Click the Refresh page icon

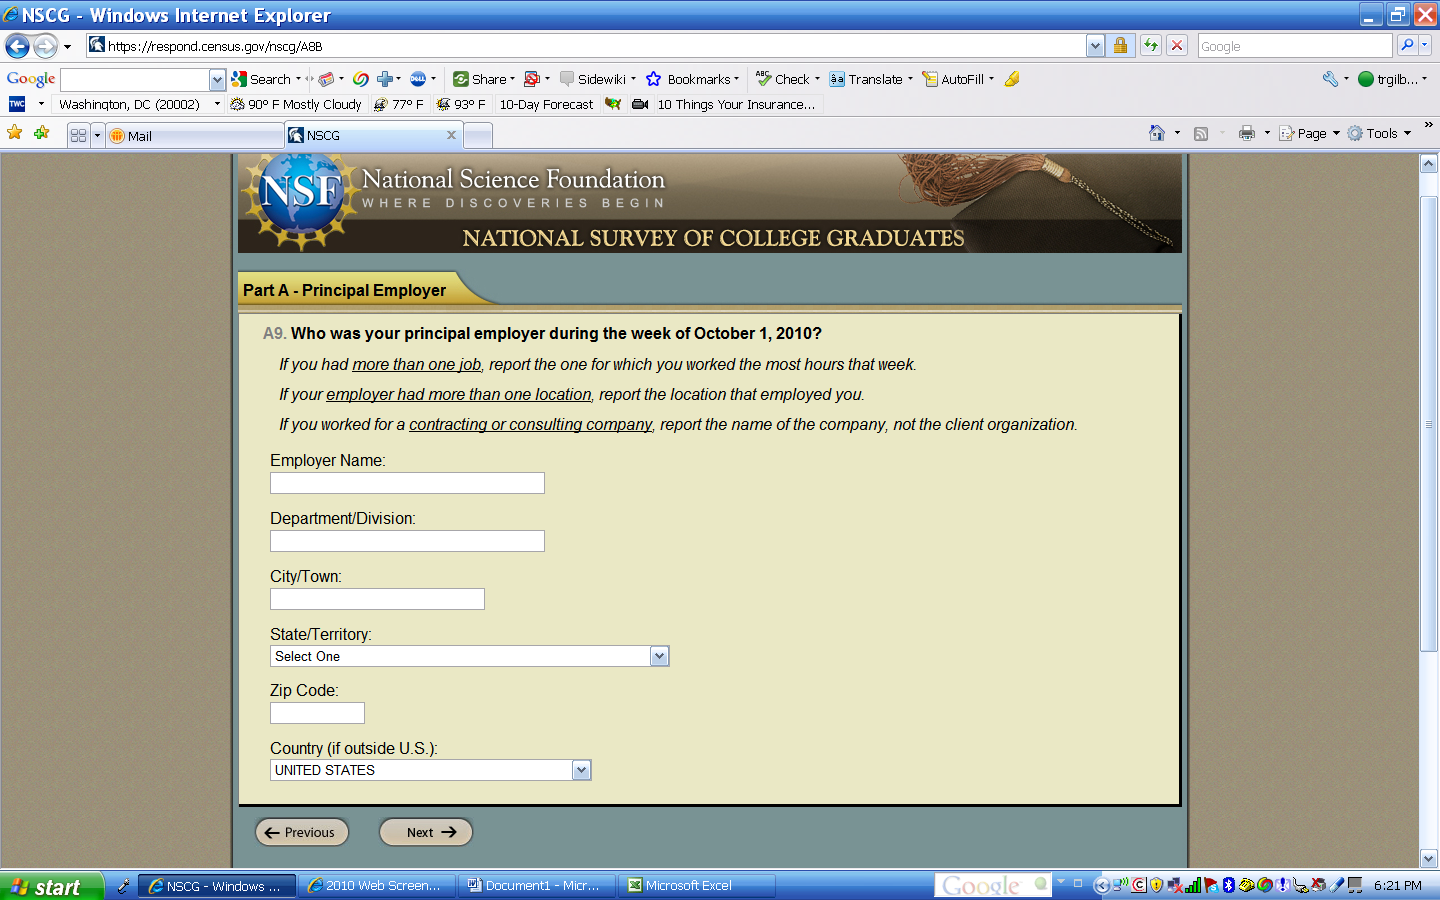(1151, 45)
